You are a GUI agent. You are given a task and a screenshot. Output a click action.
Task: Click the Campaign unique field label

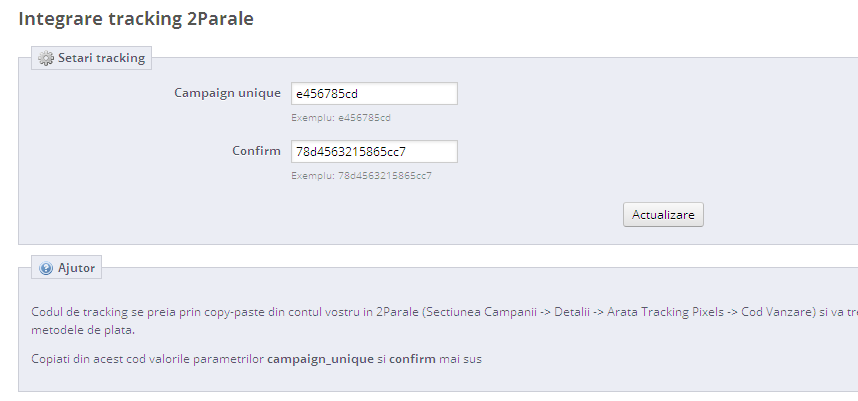click(x=227, y=93)
